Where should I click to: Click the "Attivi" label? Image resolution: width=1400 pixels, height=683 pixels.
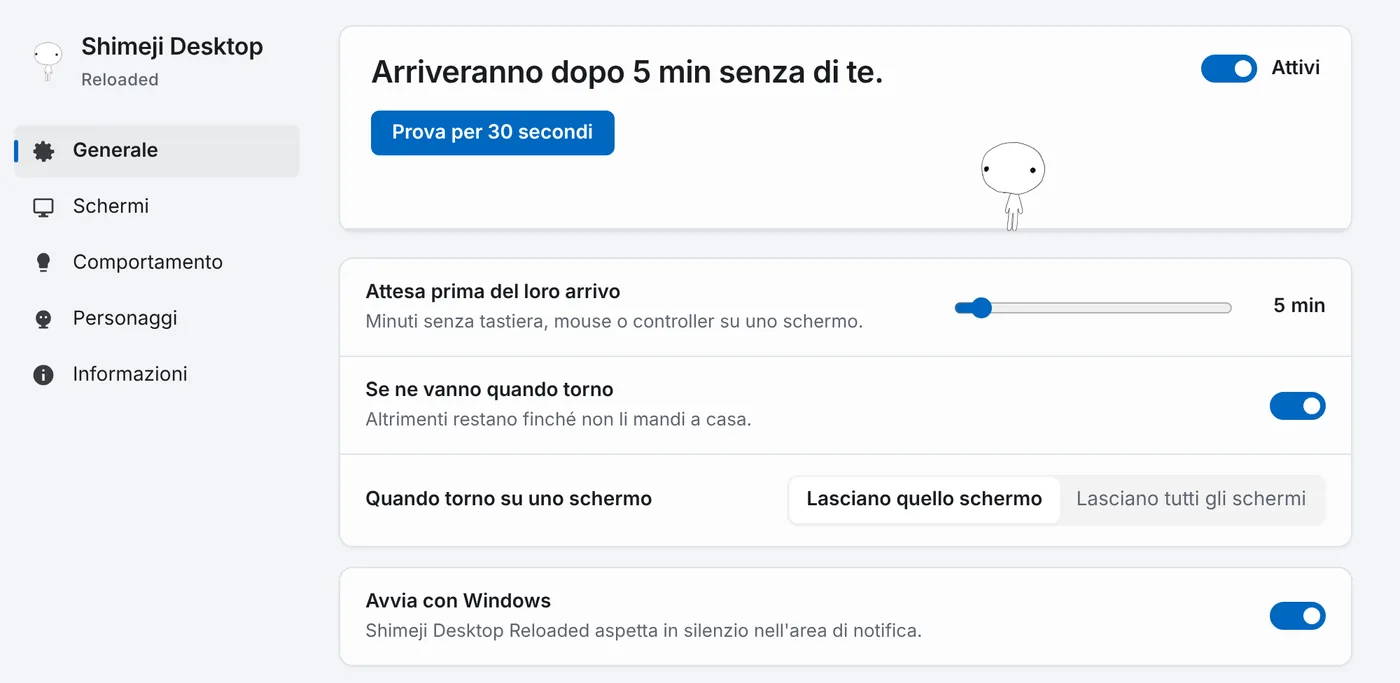1296,68
